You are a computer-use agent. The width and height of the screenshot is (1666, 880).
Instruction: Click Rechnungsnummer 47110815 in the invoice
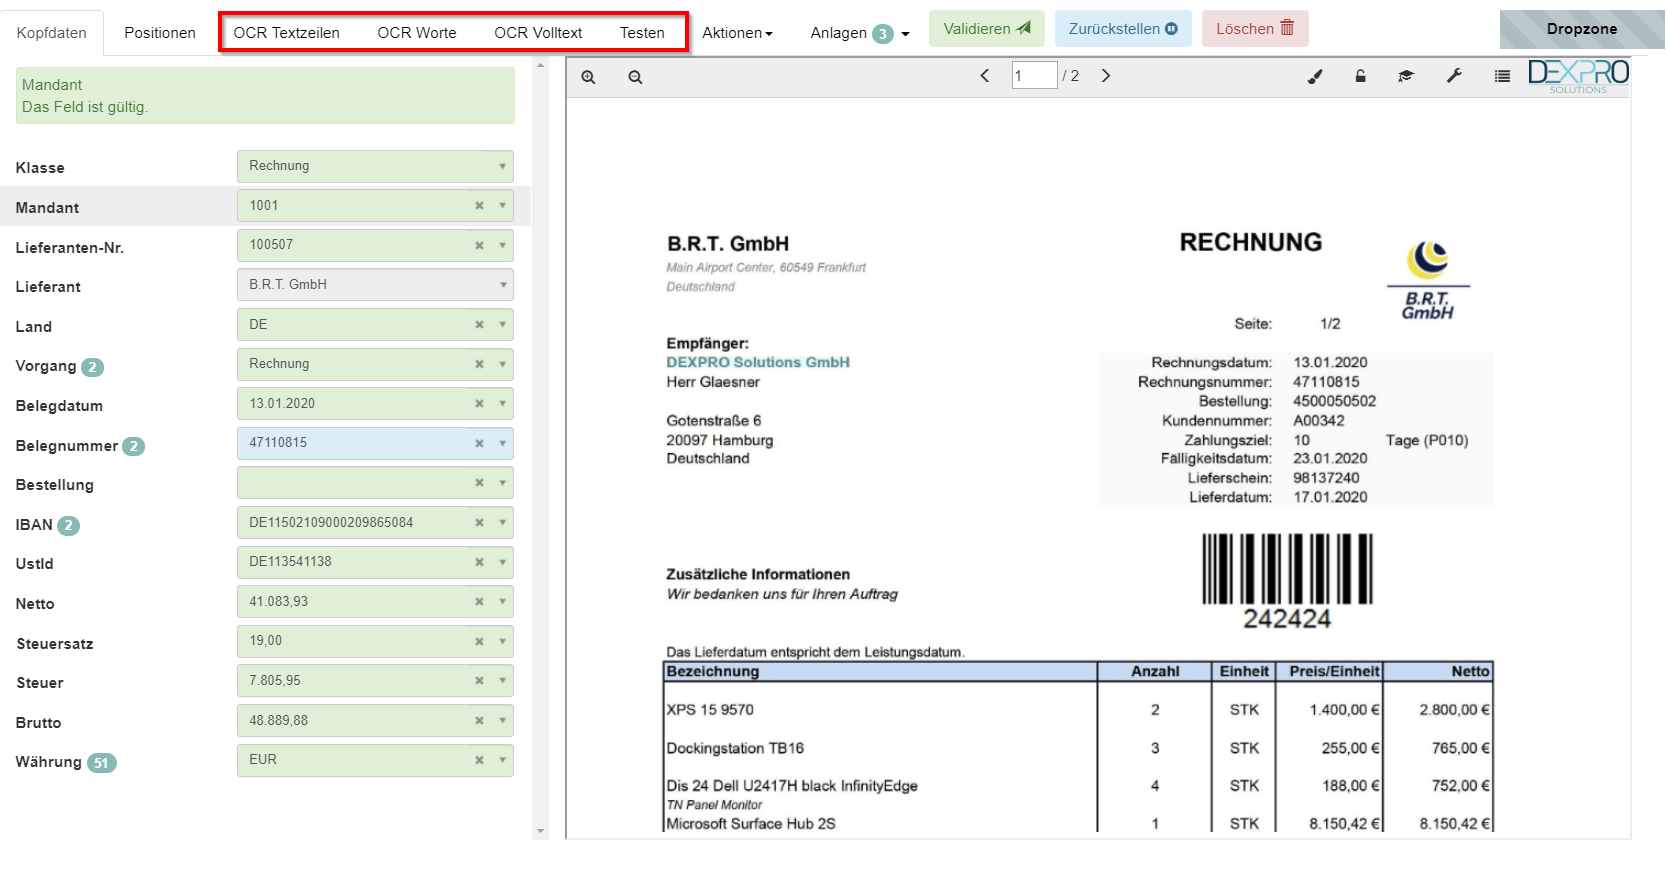[x=1326, y=382]
